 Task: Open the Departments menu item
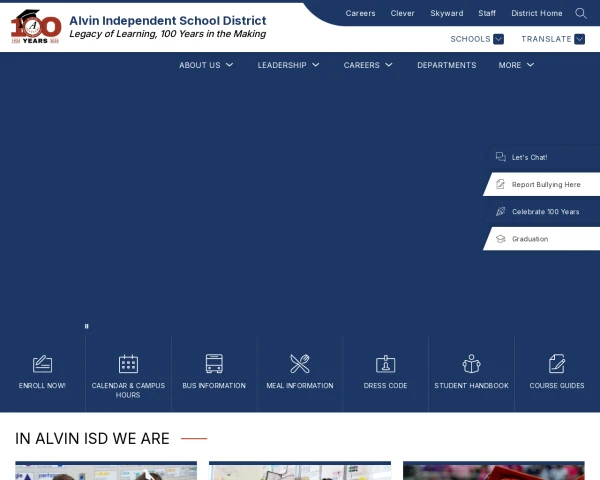[x=447, y=65]
